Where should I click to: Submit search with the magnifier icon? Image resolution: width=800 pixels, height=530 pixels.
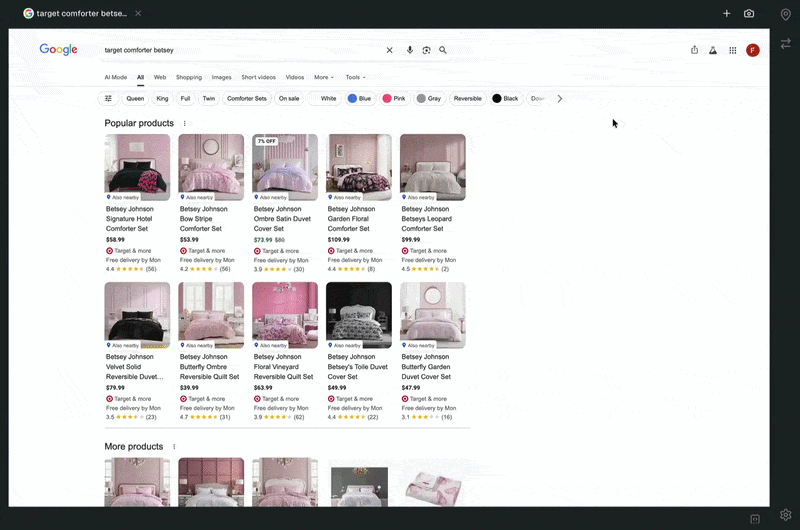tap(443, 50)
